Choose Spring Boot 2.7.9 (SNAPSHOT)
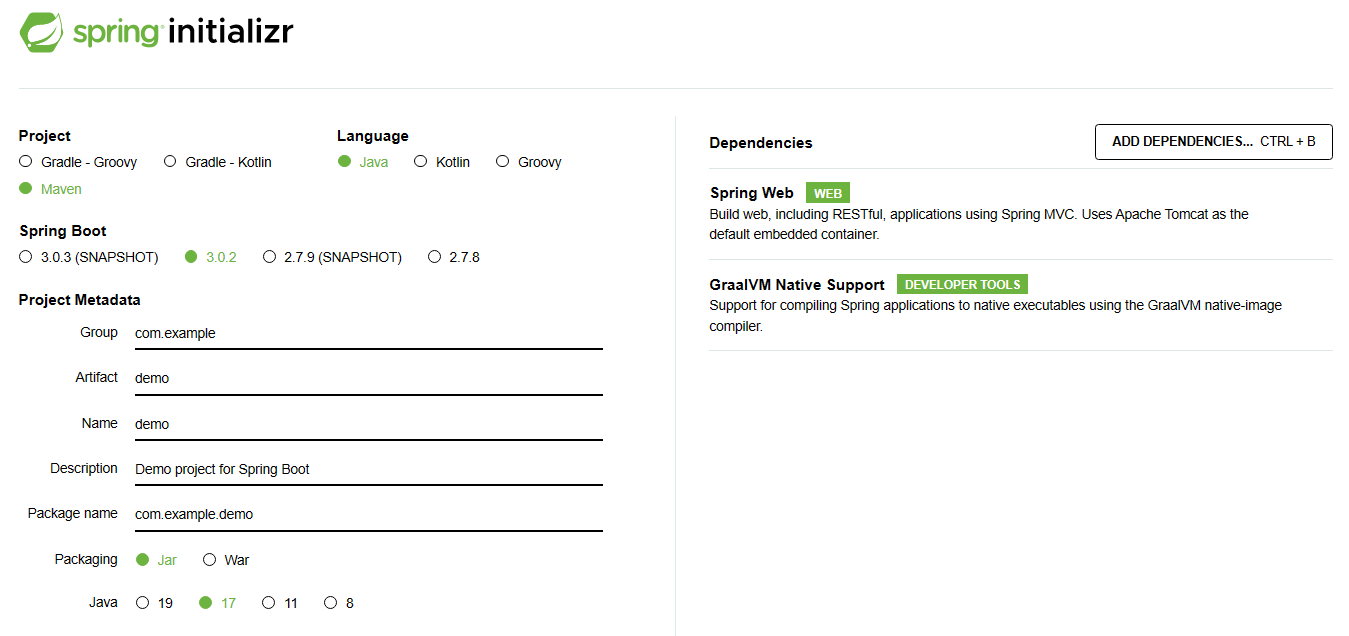 pyautogui.click(x=269, y=257)
